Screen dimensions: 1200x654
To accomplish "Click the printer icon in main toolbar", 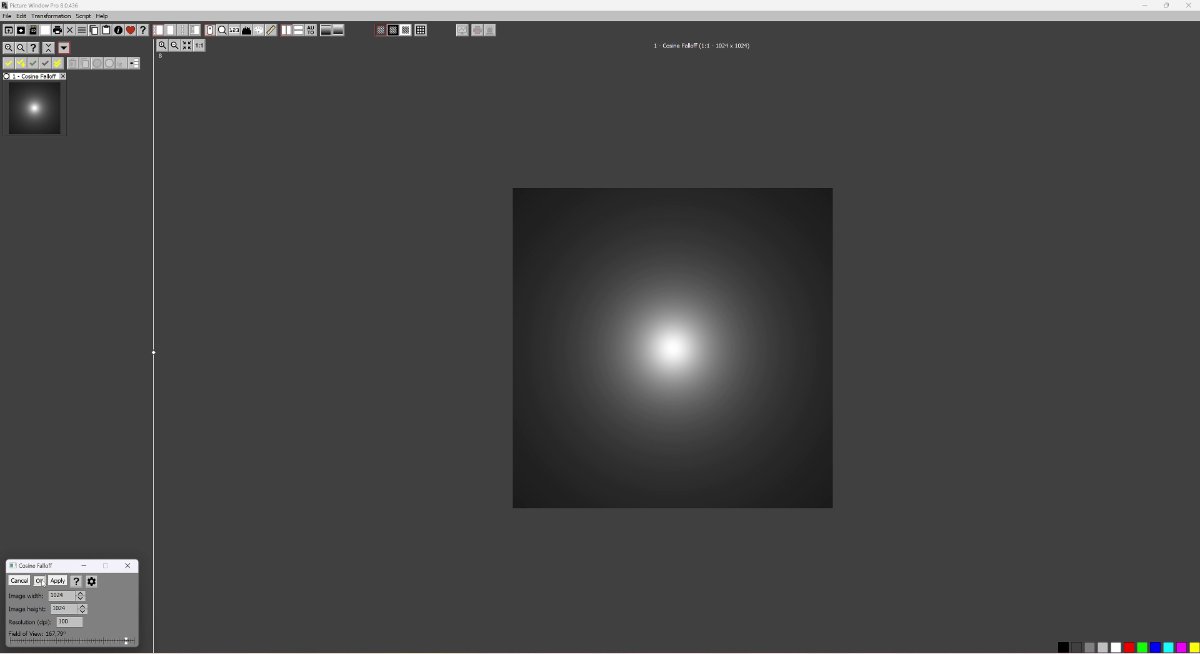I will coord(57,30).
